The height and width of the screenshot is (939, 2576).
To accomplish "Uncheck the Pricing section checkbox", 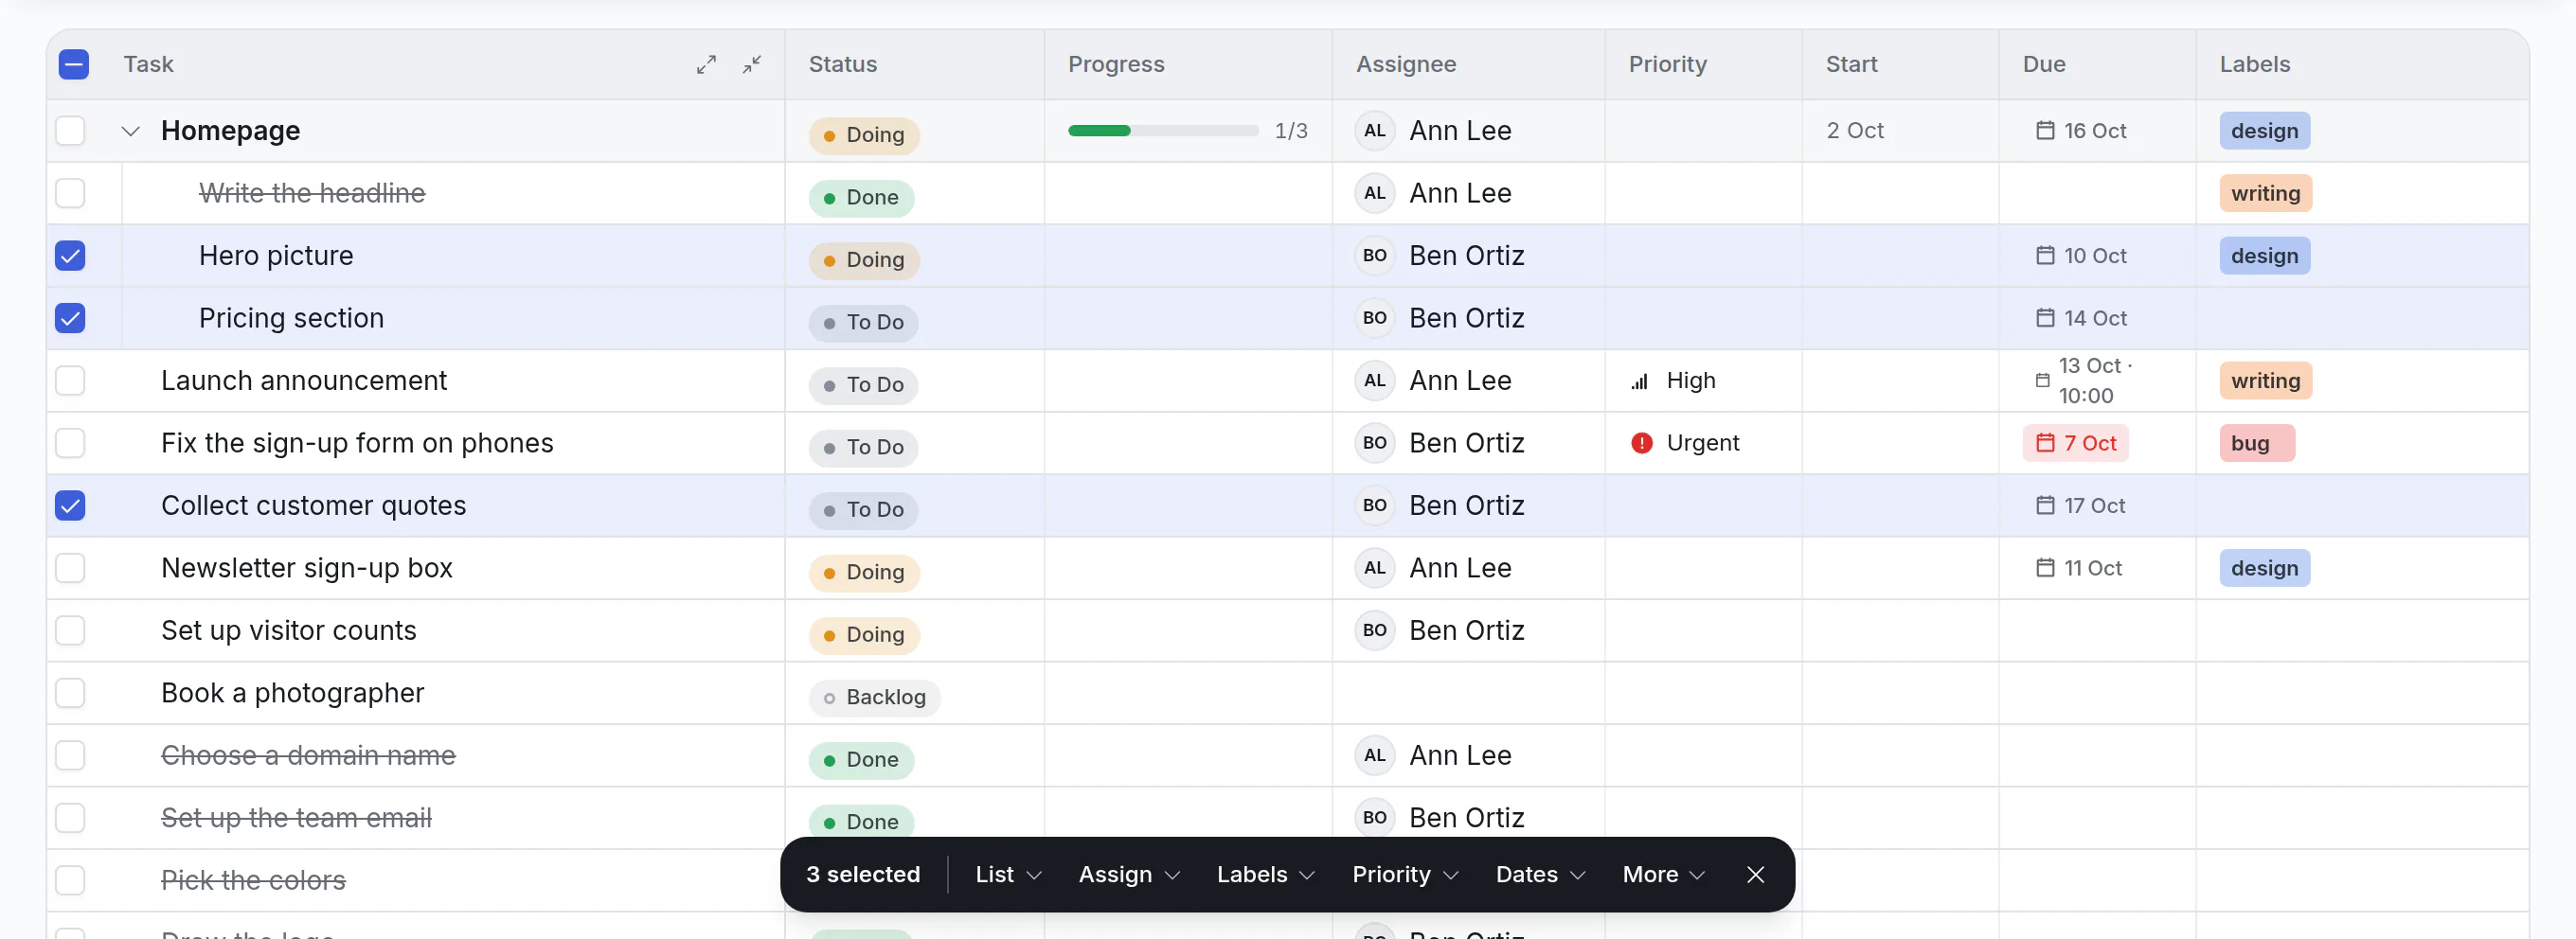I will pos(70,318).
